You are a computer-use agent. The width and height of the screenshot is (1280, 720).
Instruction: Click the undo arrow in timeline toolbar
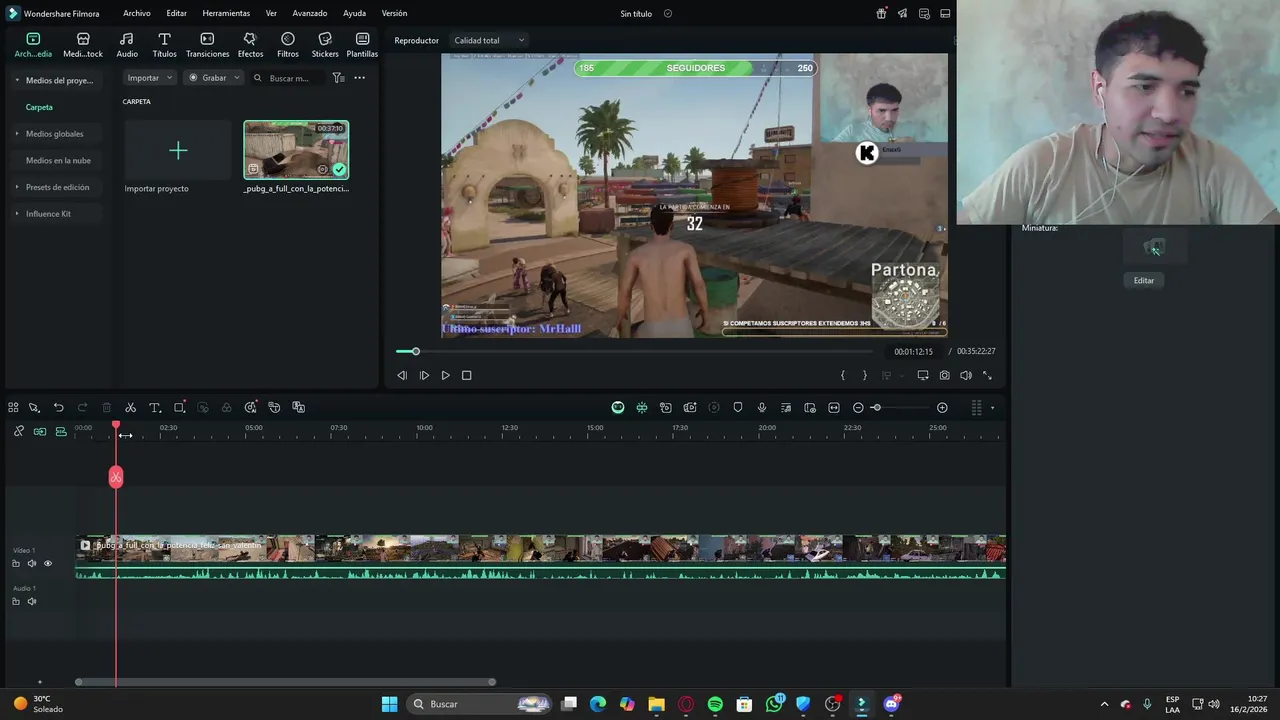[58, 407]
